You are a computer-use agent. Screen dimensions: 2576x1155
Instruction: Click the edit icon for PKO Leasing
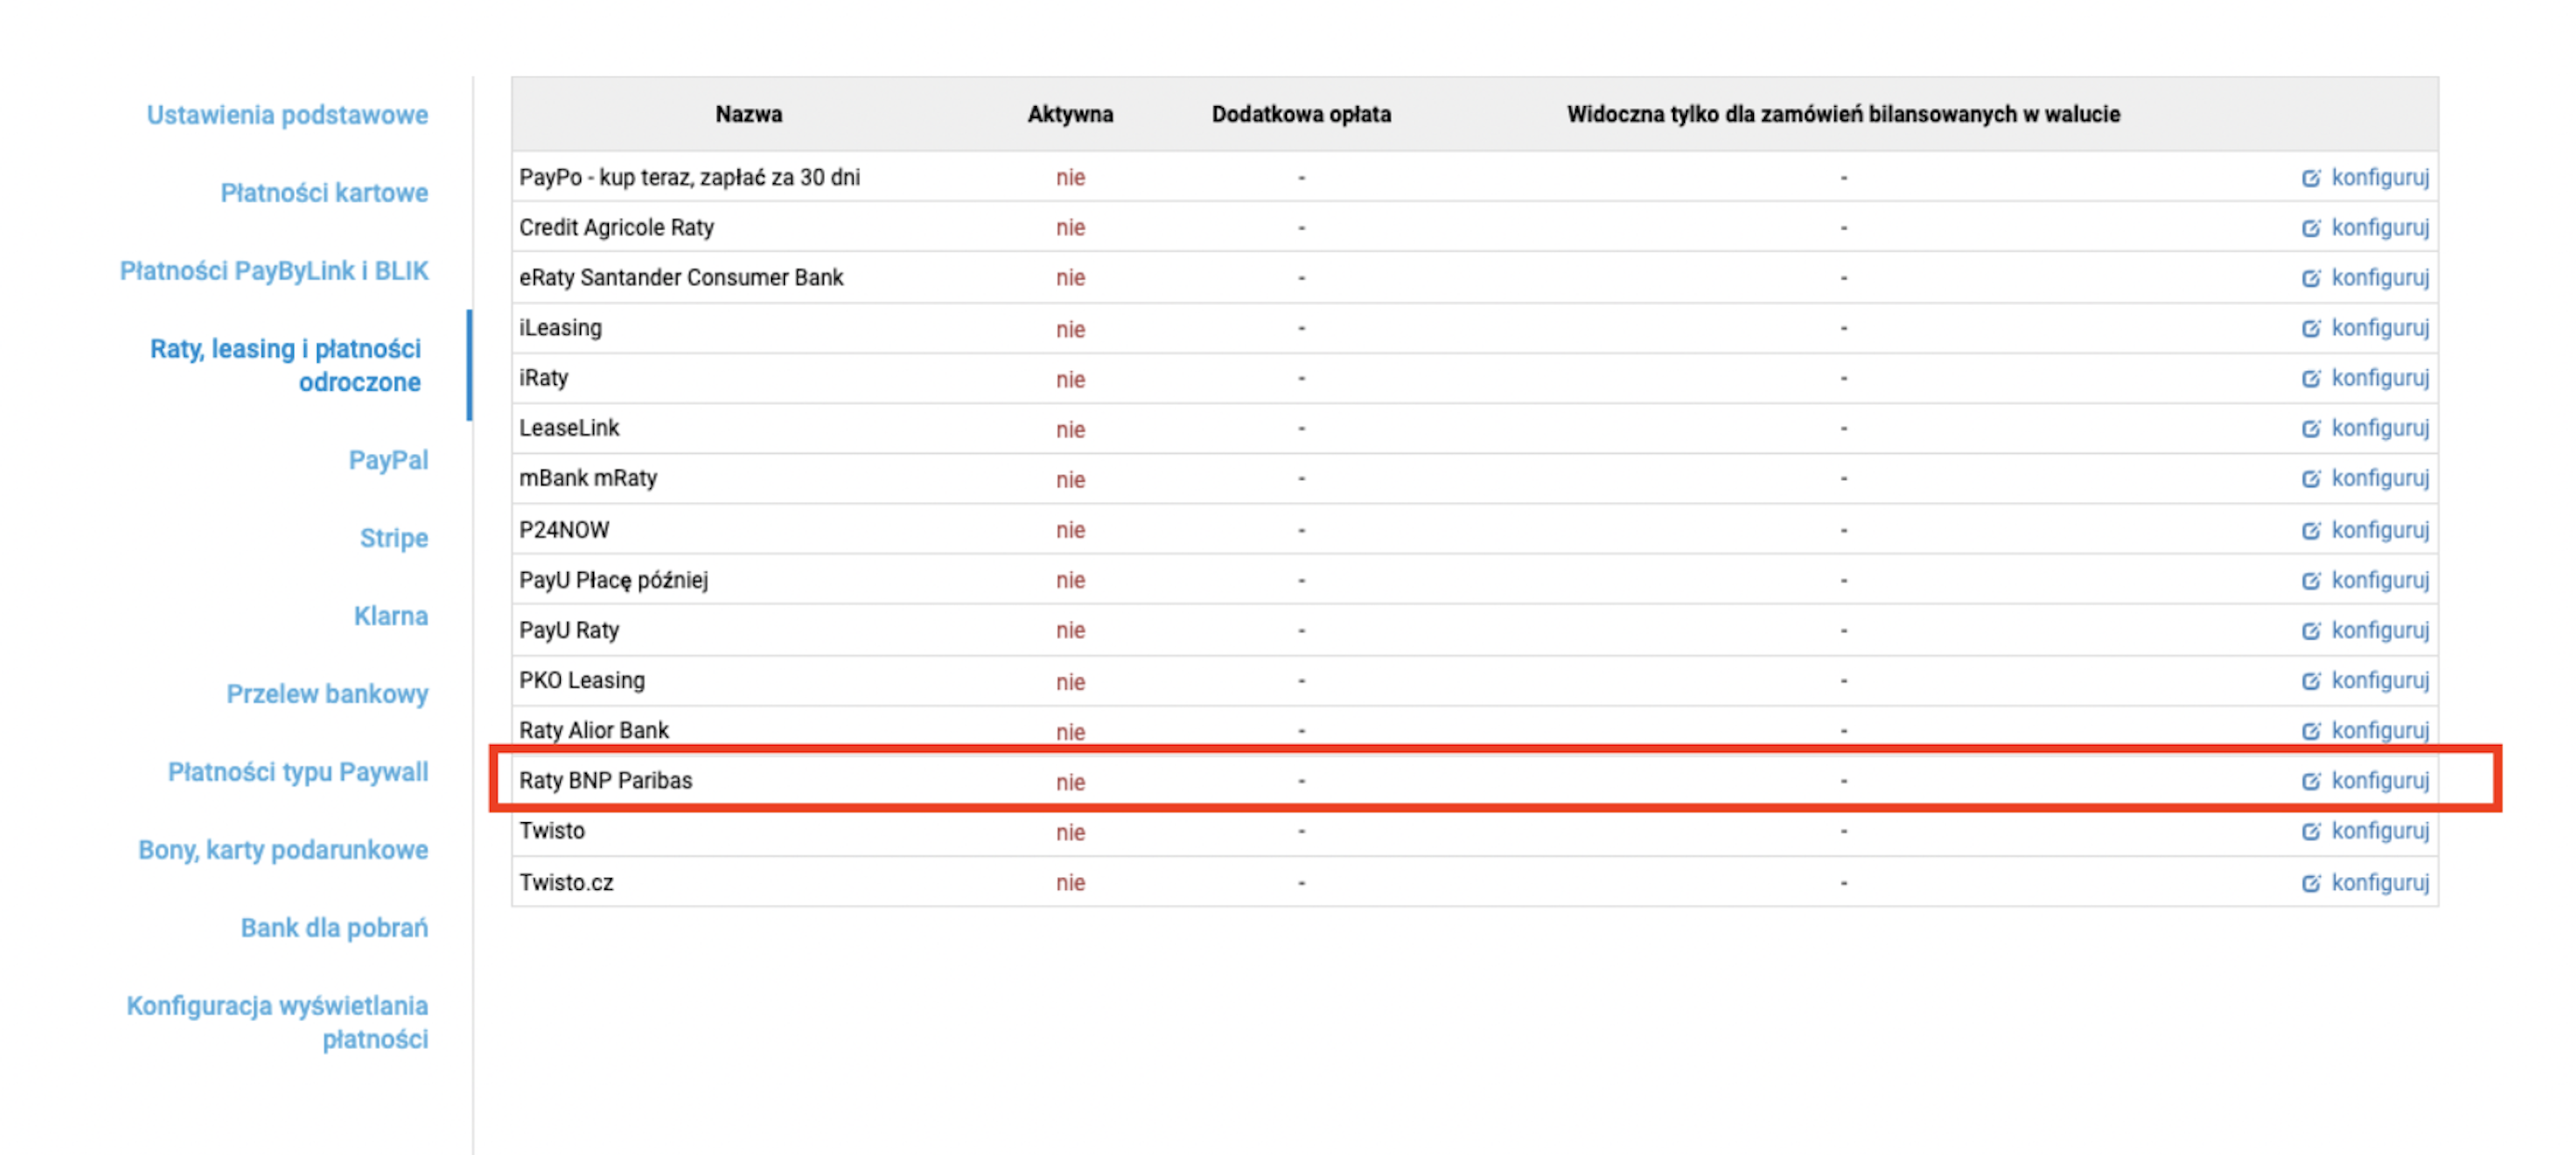(2311, 680)
